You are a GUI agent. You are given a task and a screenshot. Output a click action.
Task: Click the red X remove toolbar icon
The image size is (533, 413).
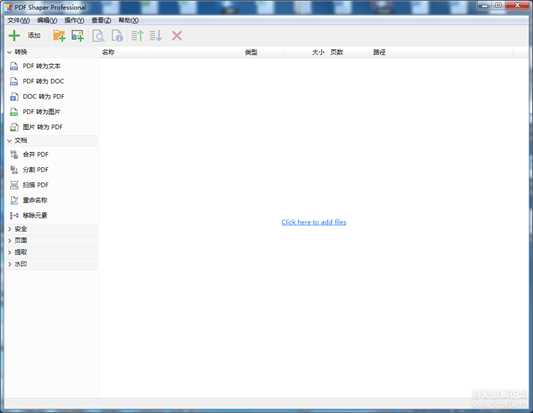pos(177,35)
